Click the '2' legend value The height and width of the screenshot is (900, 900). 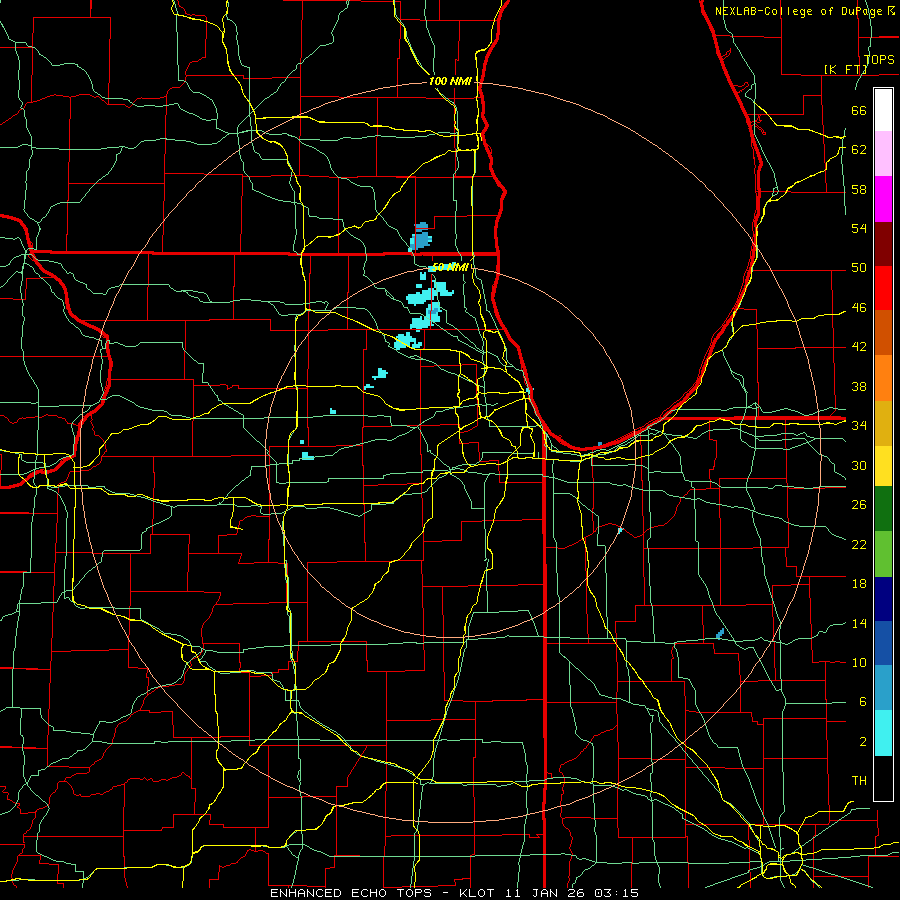point(863,742)
